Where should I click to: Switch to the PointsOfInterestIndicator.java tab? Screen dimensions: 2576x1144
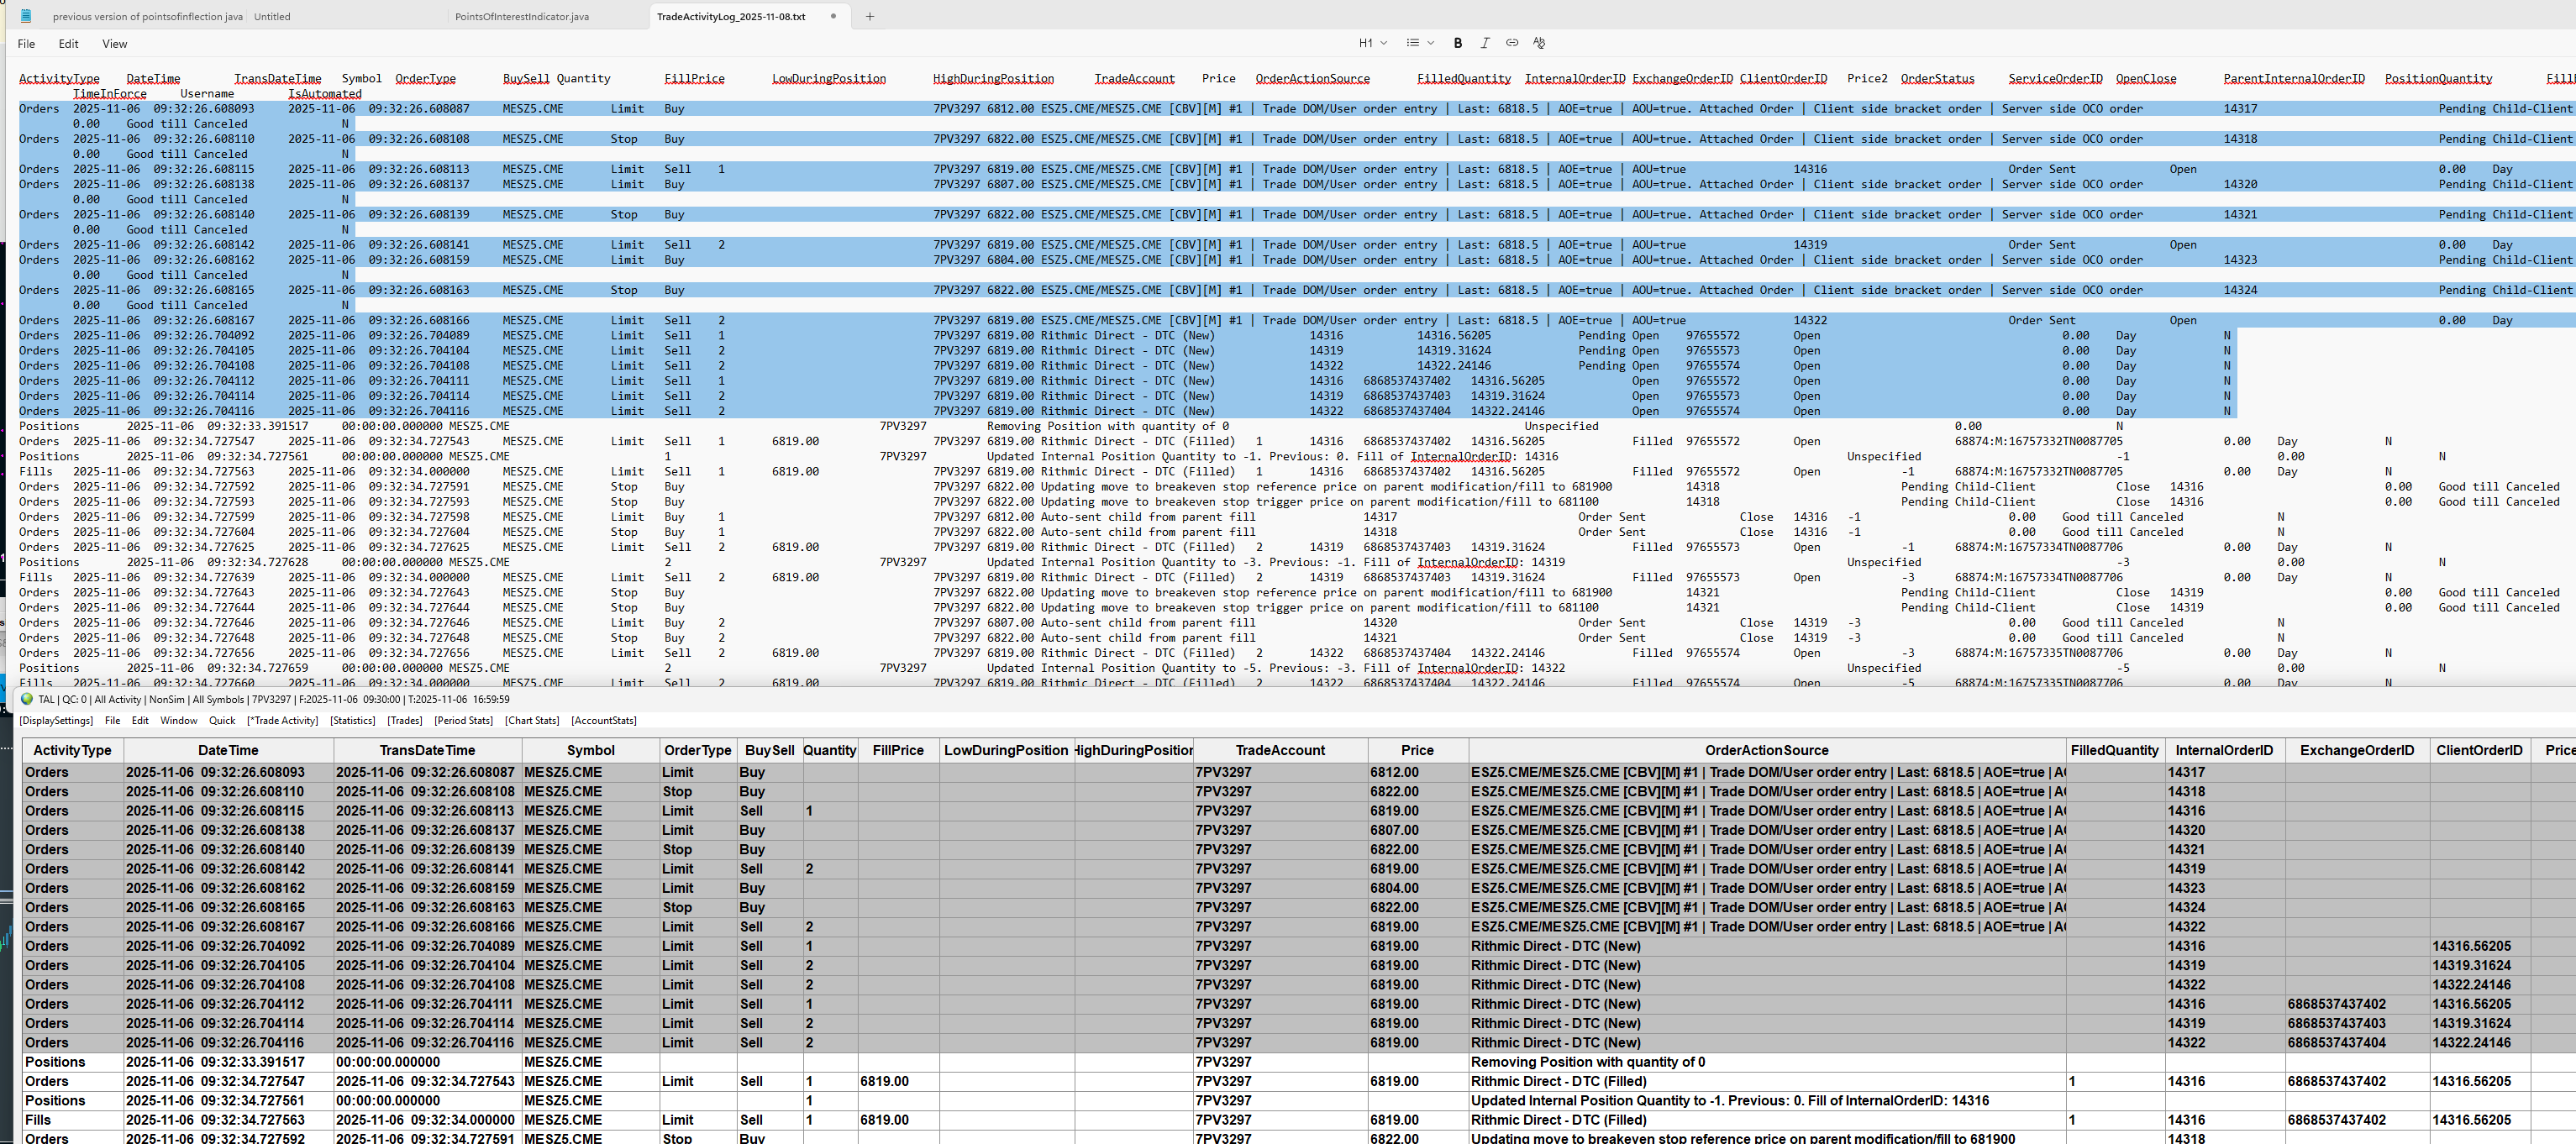point(521,16)
